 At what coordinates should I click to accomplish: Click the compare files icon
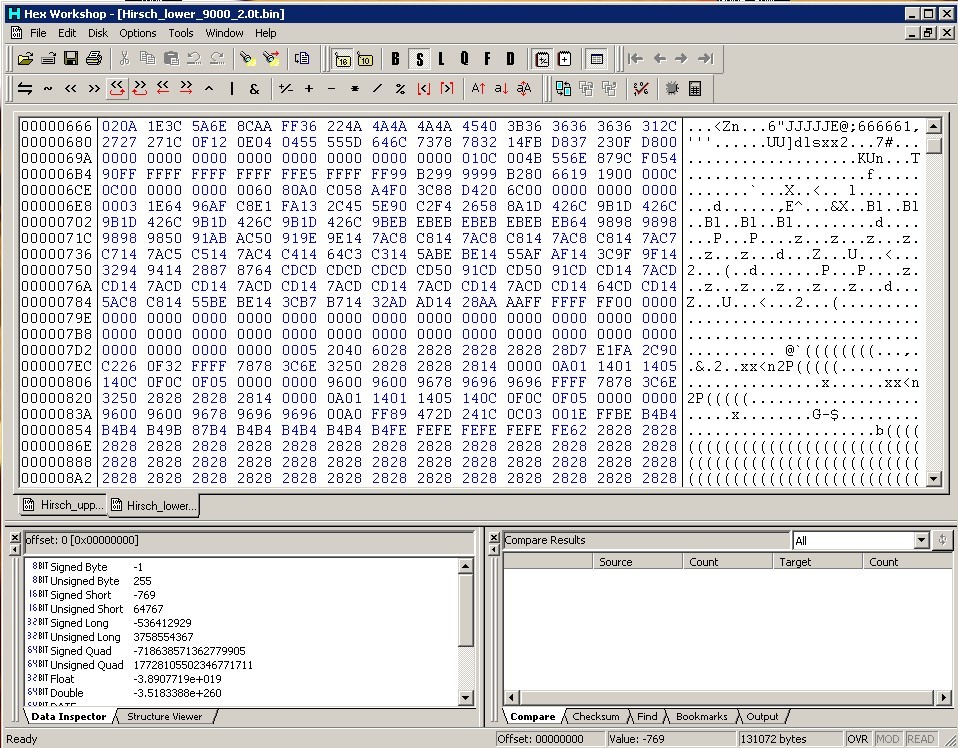coord(563,89)
